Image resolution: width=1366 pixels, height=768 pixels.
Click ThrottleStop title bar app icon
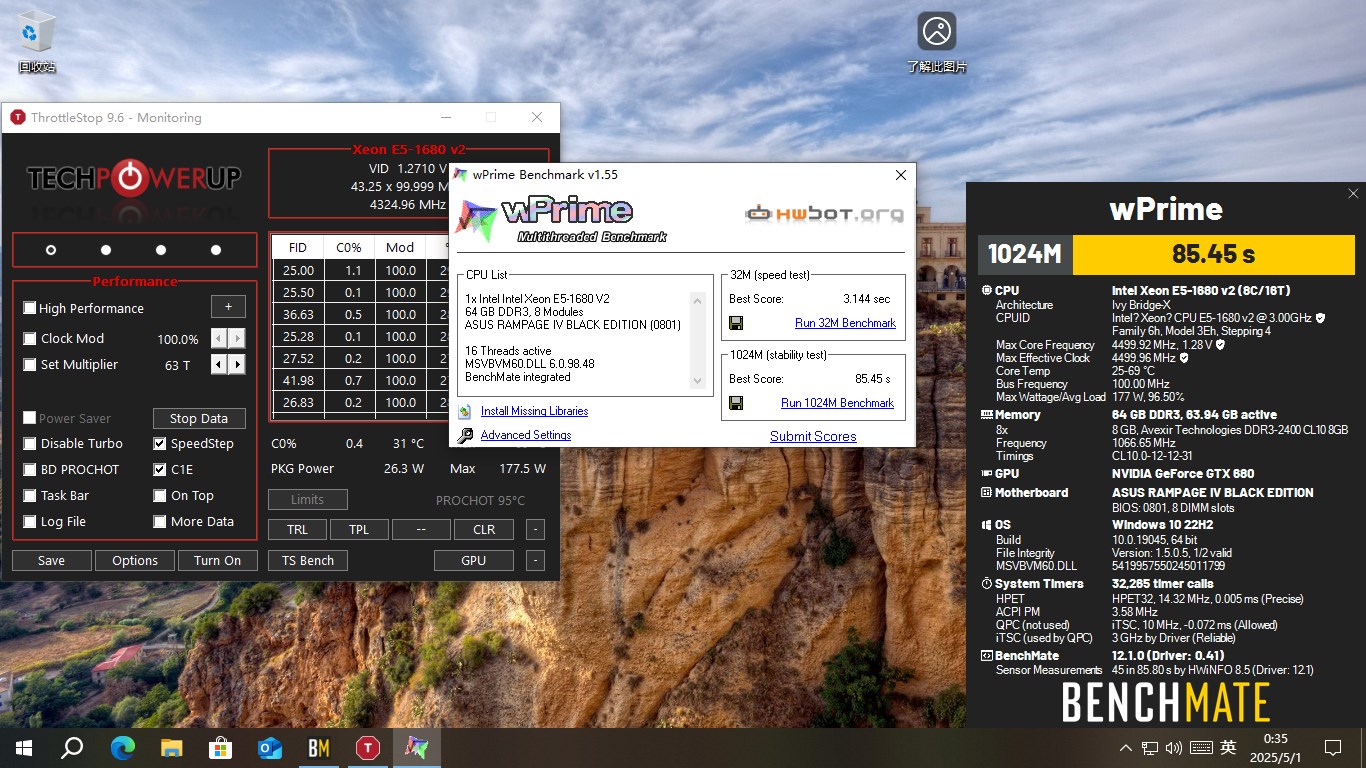pos(17,118)
